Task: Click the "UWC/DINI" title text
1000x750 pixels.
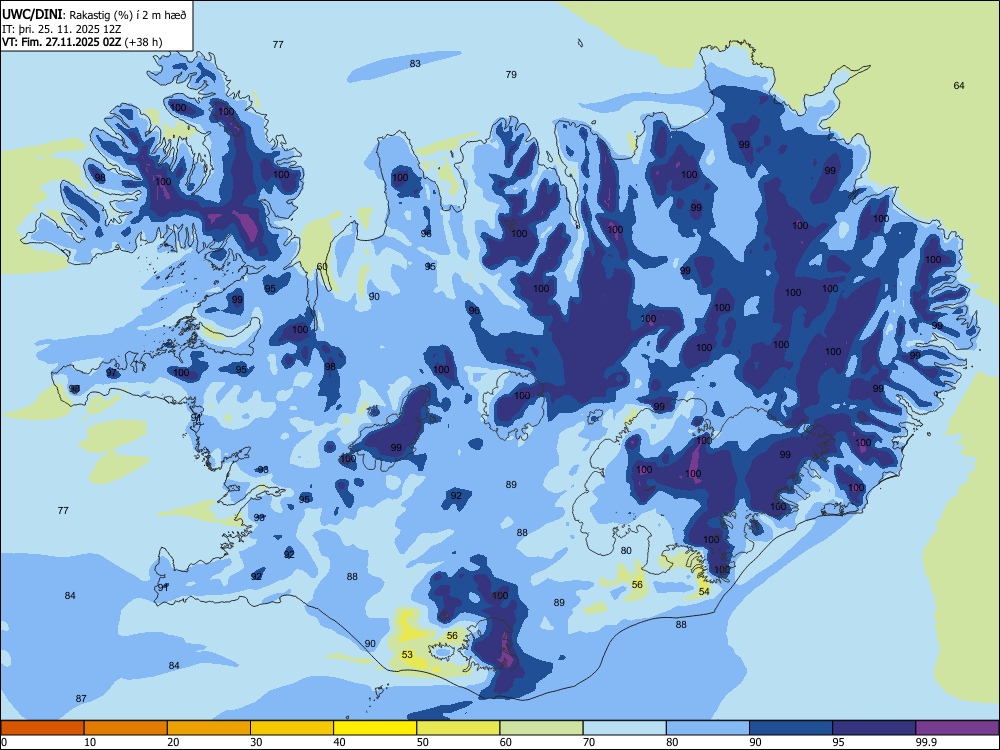Action: 33,15
